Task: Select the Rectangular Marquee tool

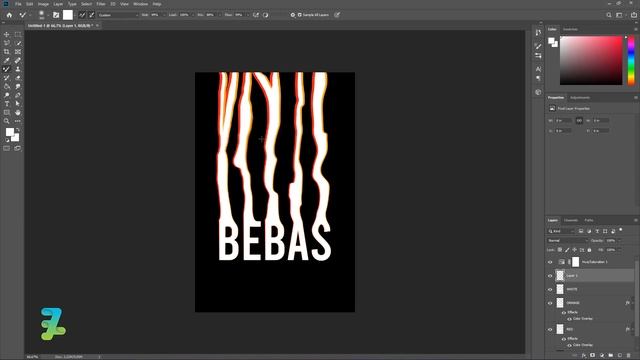Action: pyautogui.click(x=18, y=34)
